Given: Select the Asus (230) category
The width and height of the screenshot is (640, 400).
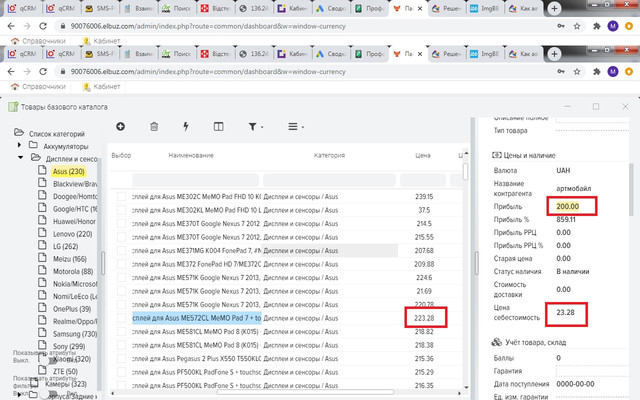Looking at the screenshot, I should point(69,171).
